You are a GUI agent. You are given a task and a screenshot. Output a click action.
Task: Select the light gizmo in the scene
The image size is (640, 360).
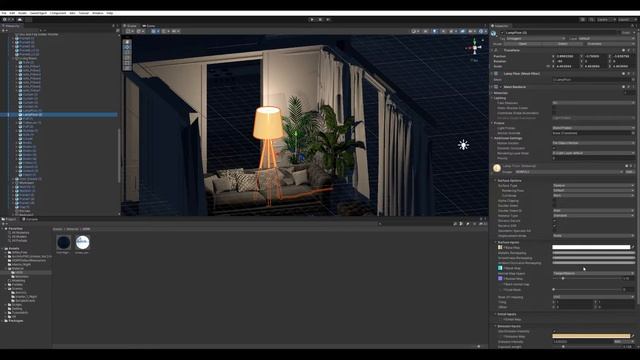point(463,145)
